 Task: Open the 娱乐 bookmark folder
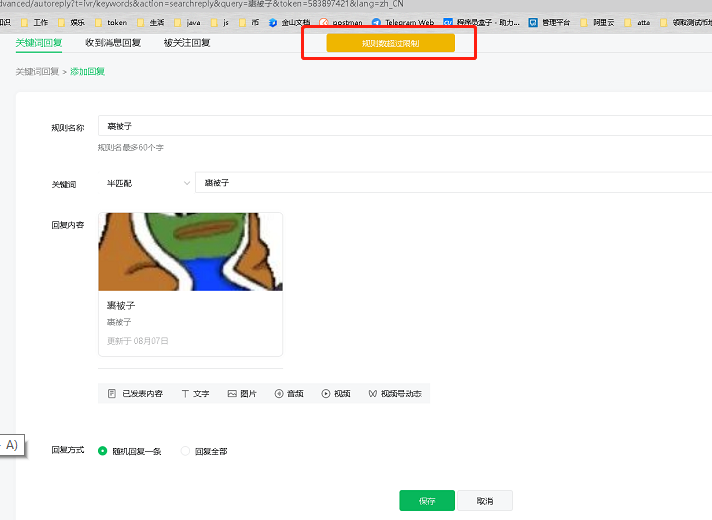[x=72, y=23]
